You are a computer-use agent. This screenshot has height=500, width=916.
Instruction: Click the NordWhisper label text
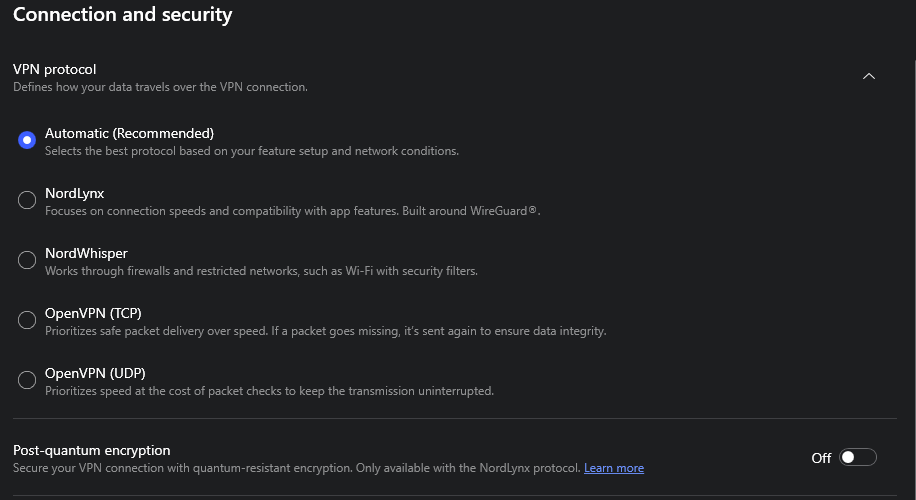[x=86, y=253]
